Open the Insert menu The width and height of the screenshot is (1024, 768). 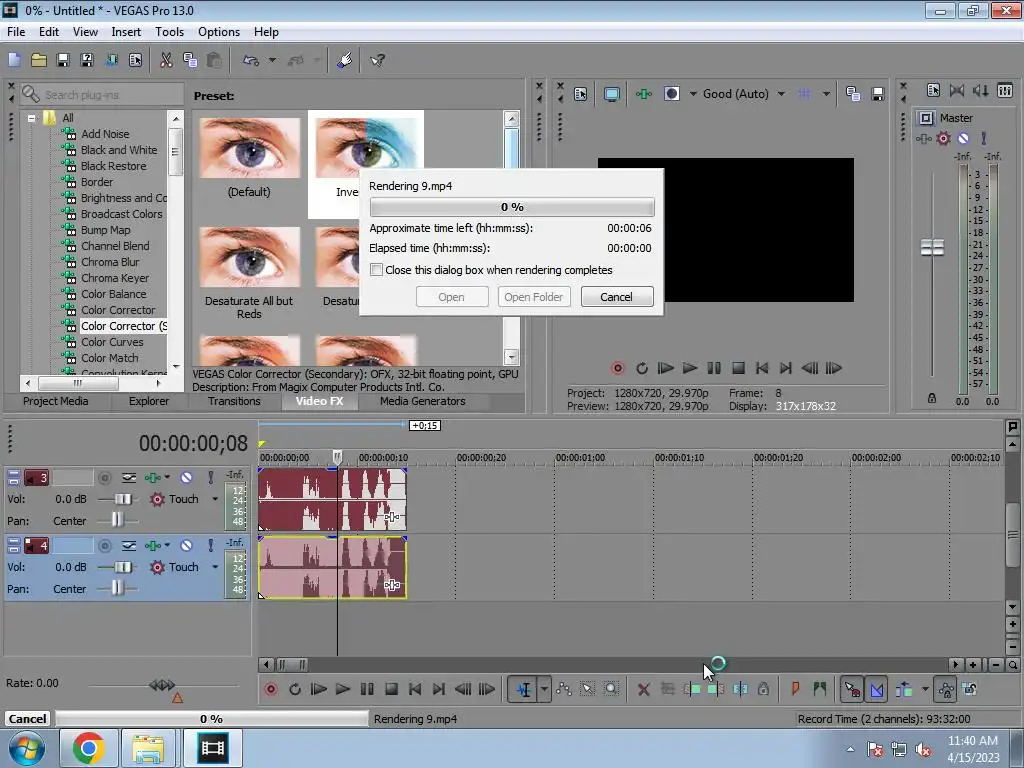pos(126,31)
